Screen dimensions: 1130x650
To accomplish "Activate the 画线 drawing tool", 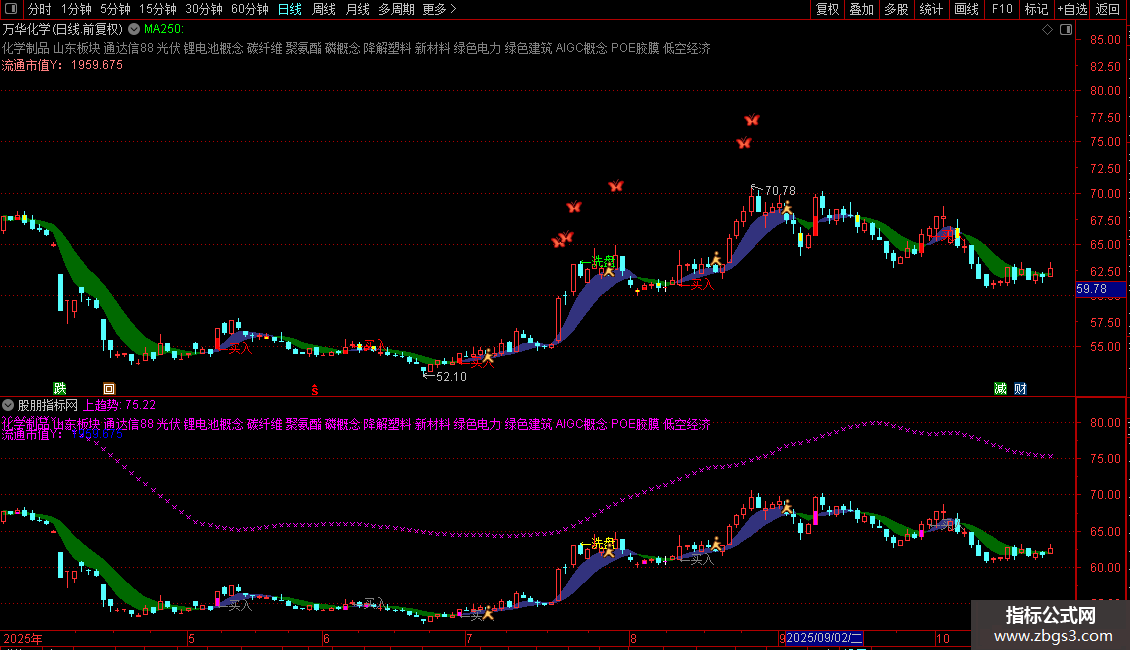I will click(x=966, y=9).
